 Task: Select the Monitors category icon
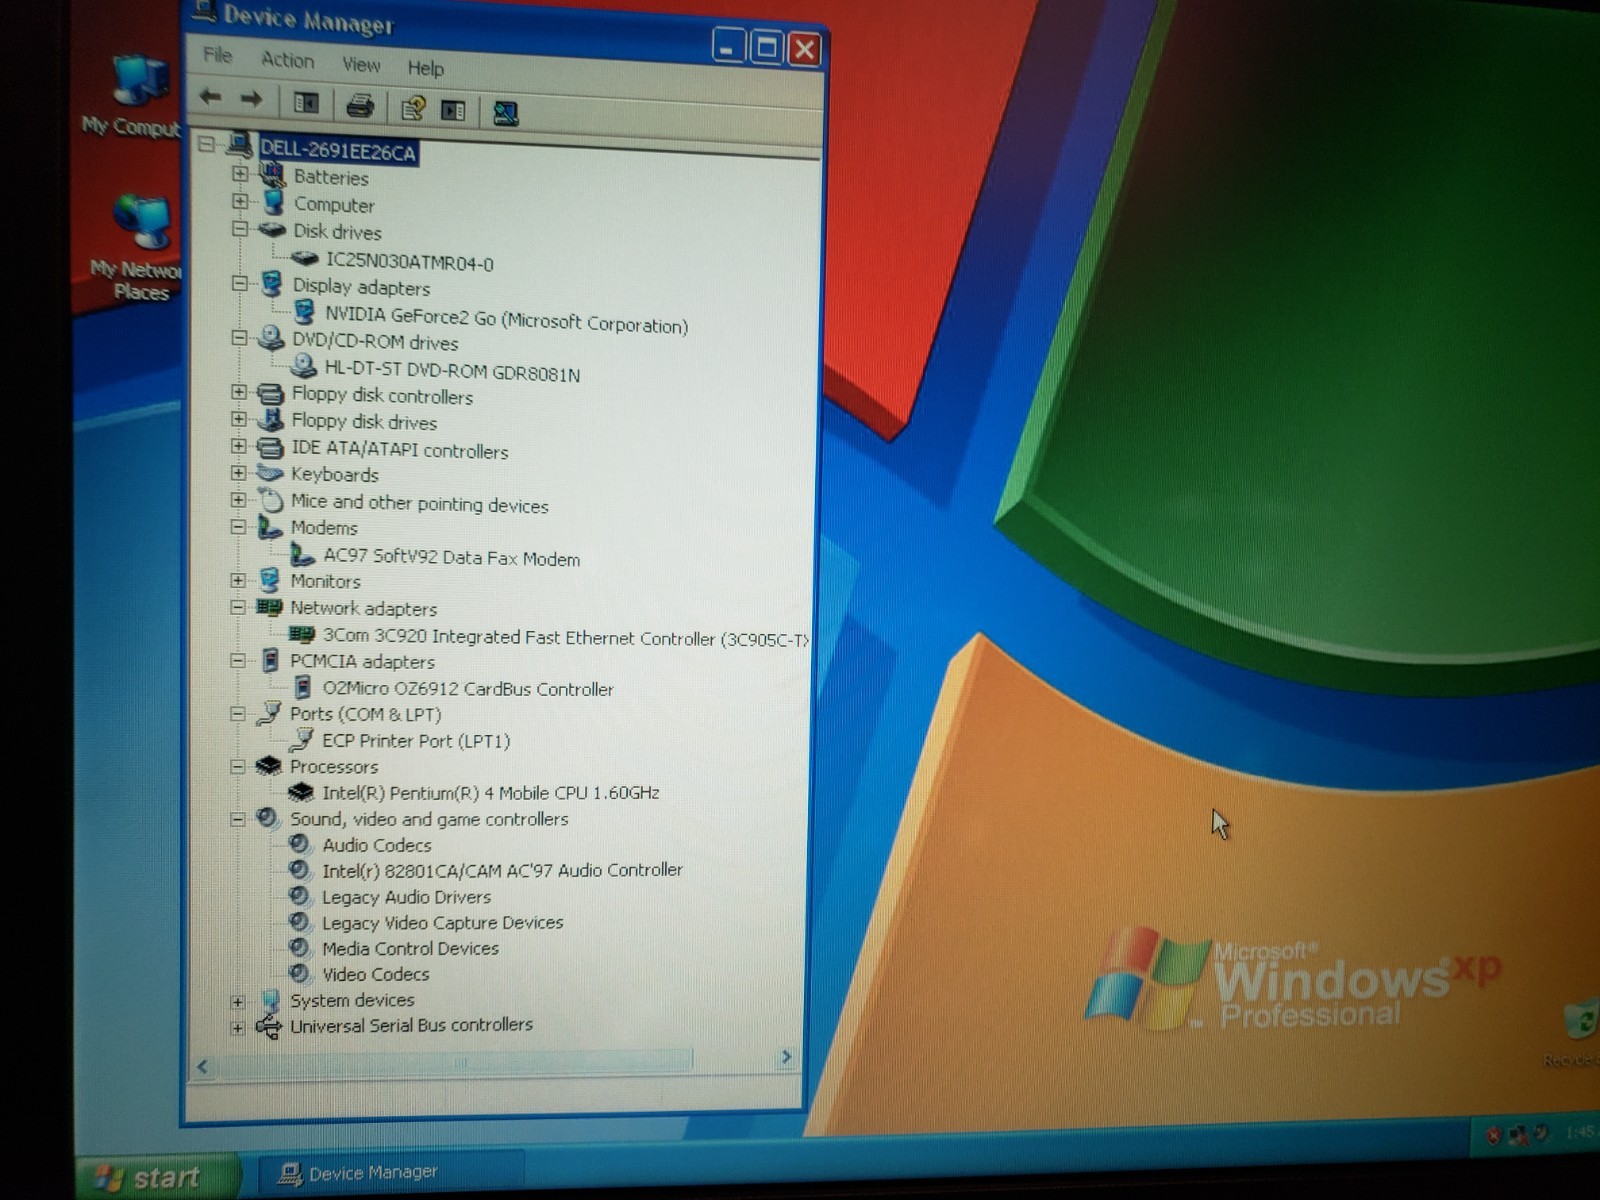pyautogui.click(x=269, y=579)
